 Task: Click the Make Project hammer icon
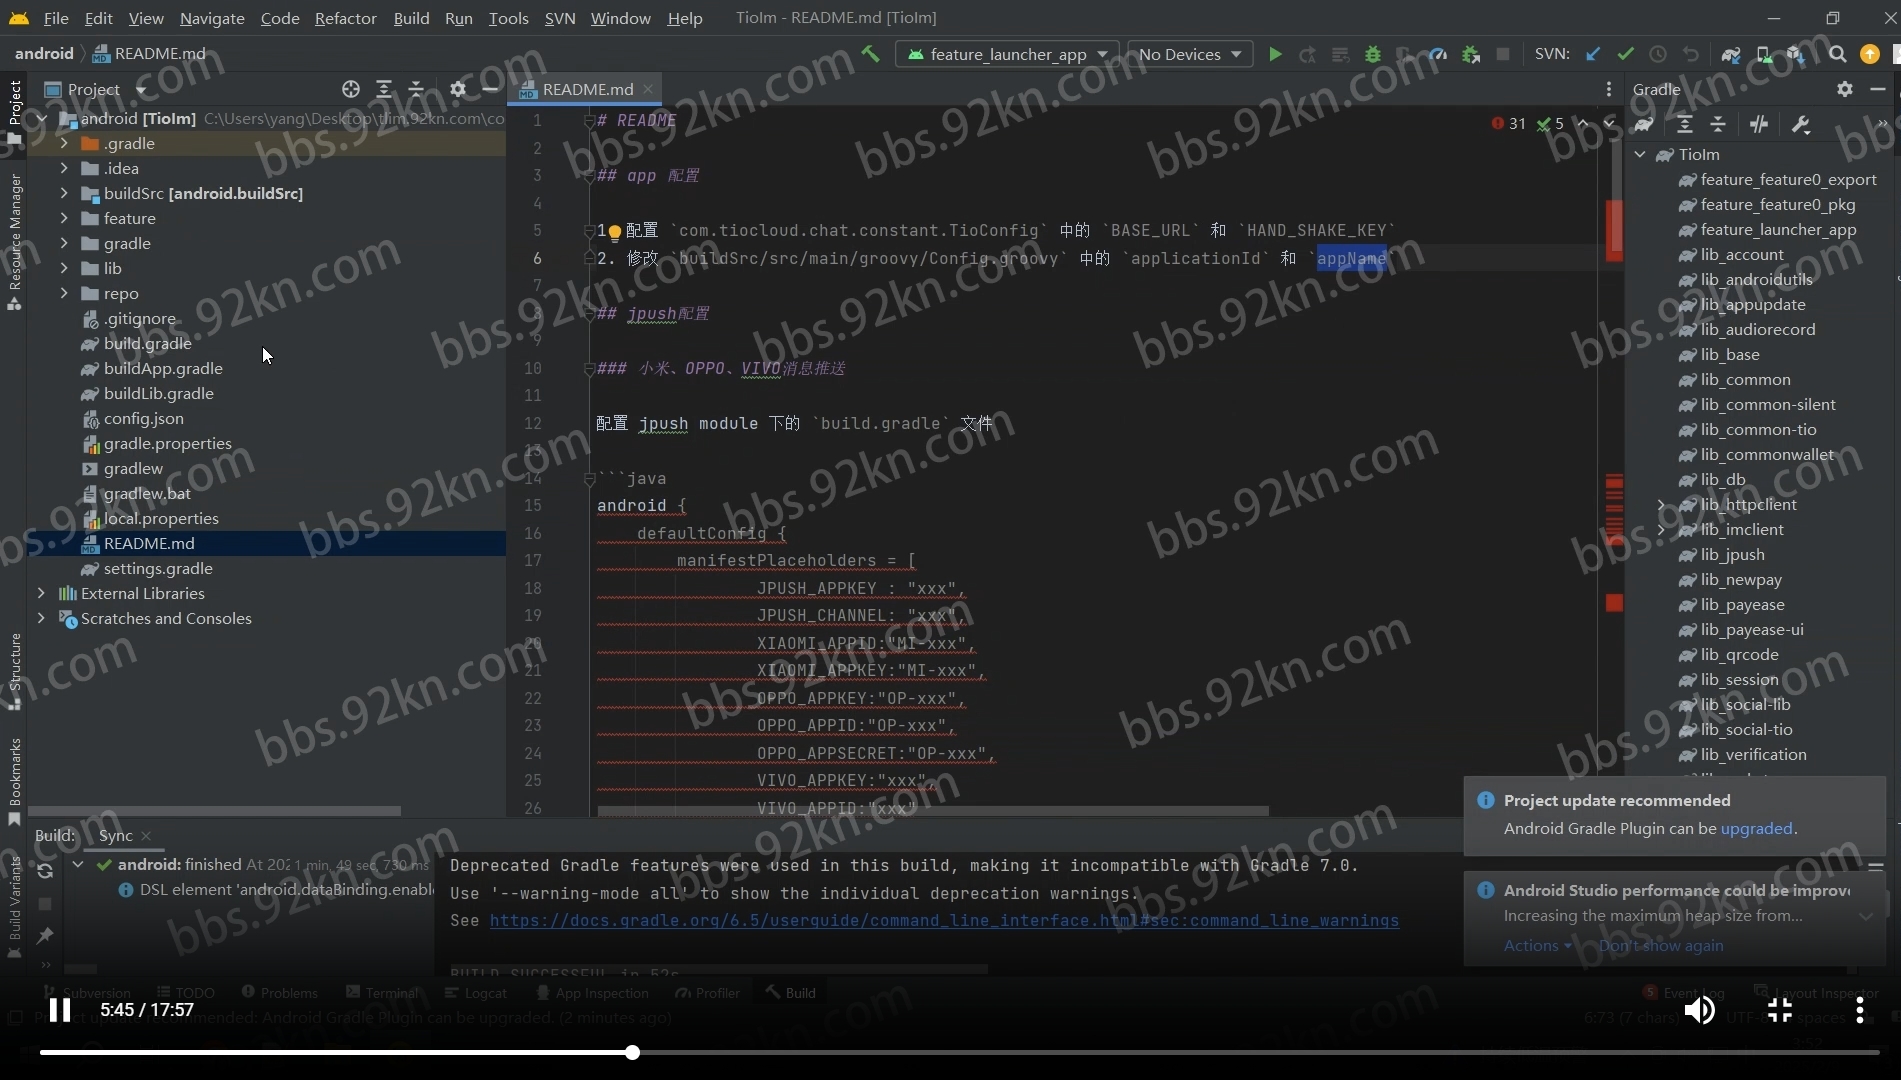point(870,54)
